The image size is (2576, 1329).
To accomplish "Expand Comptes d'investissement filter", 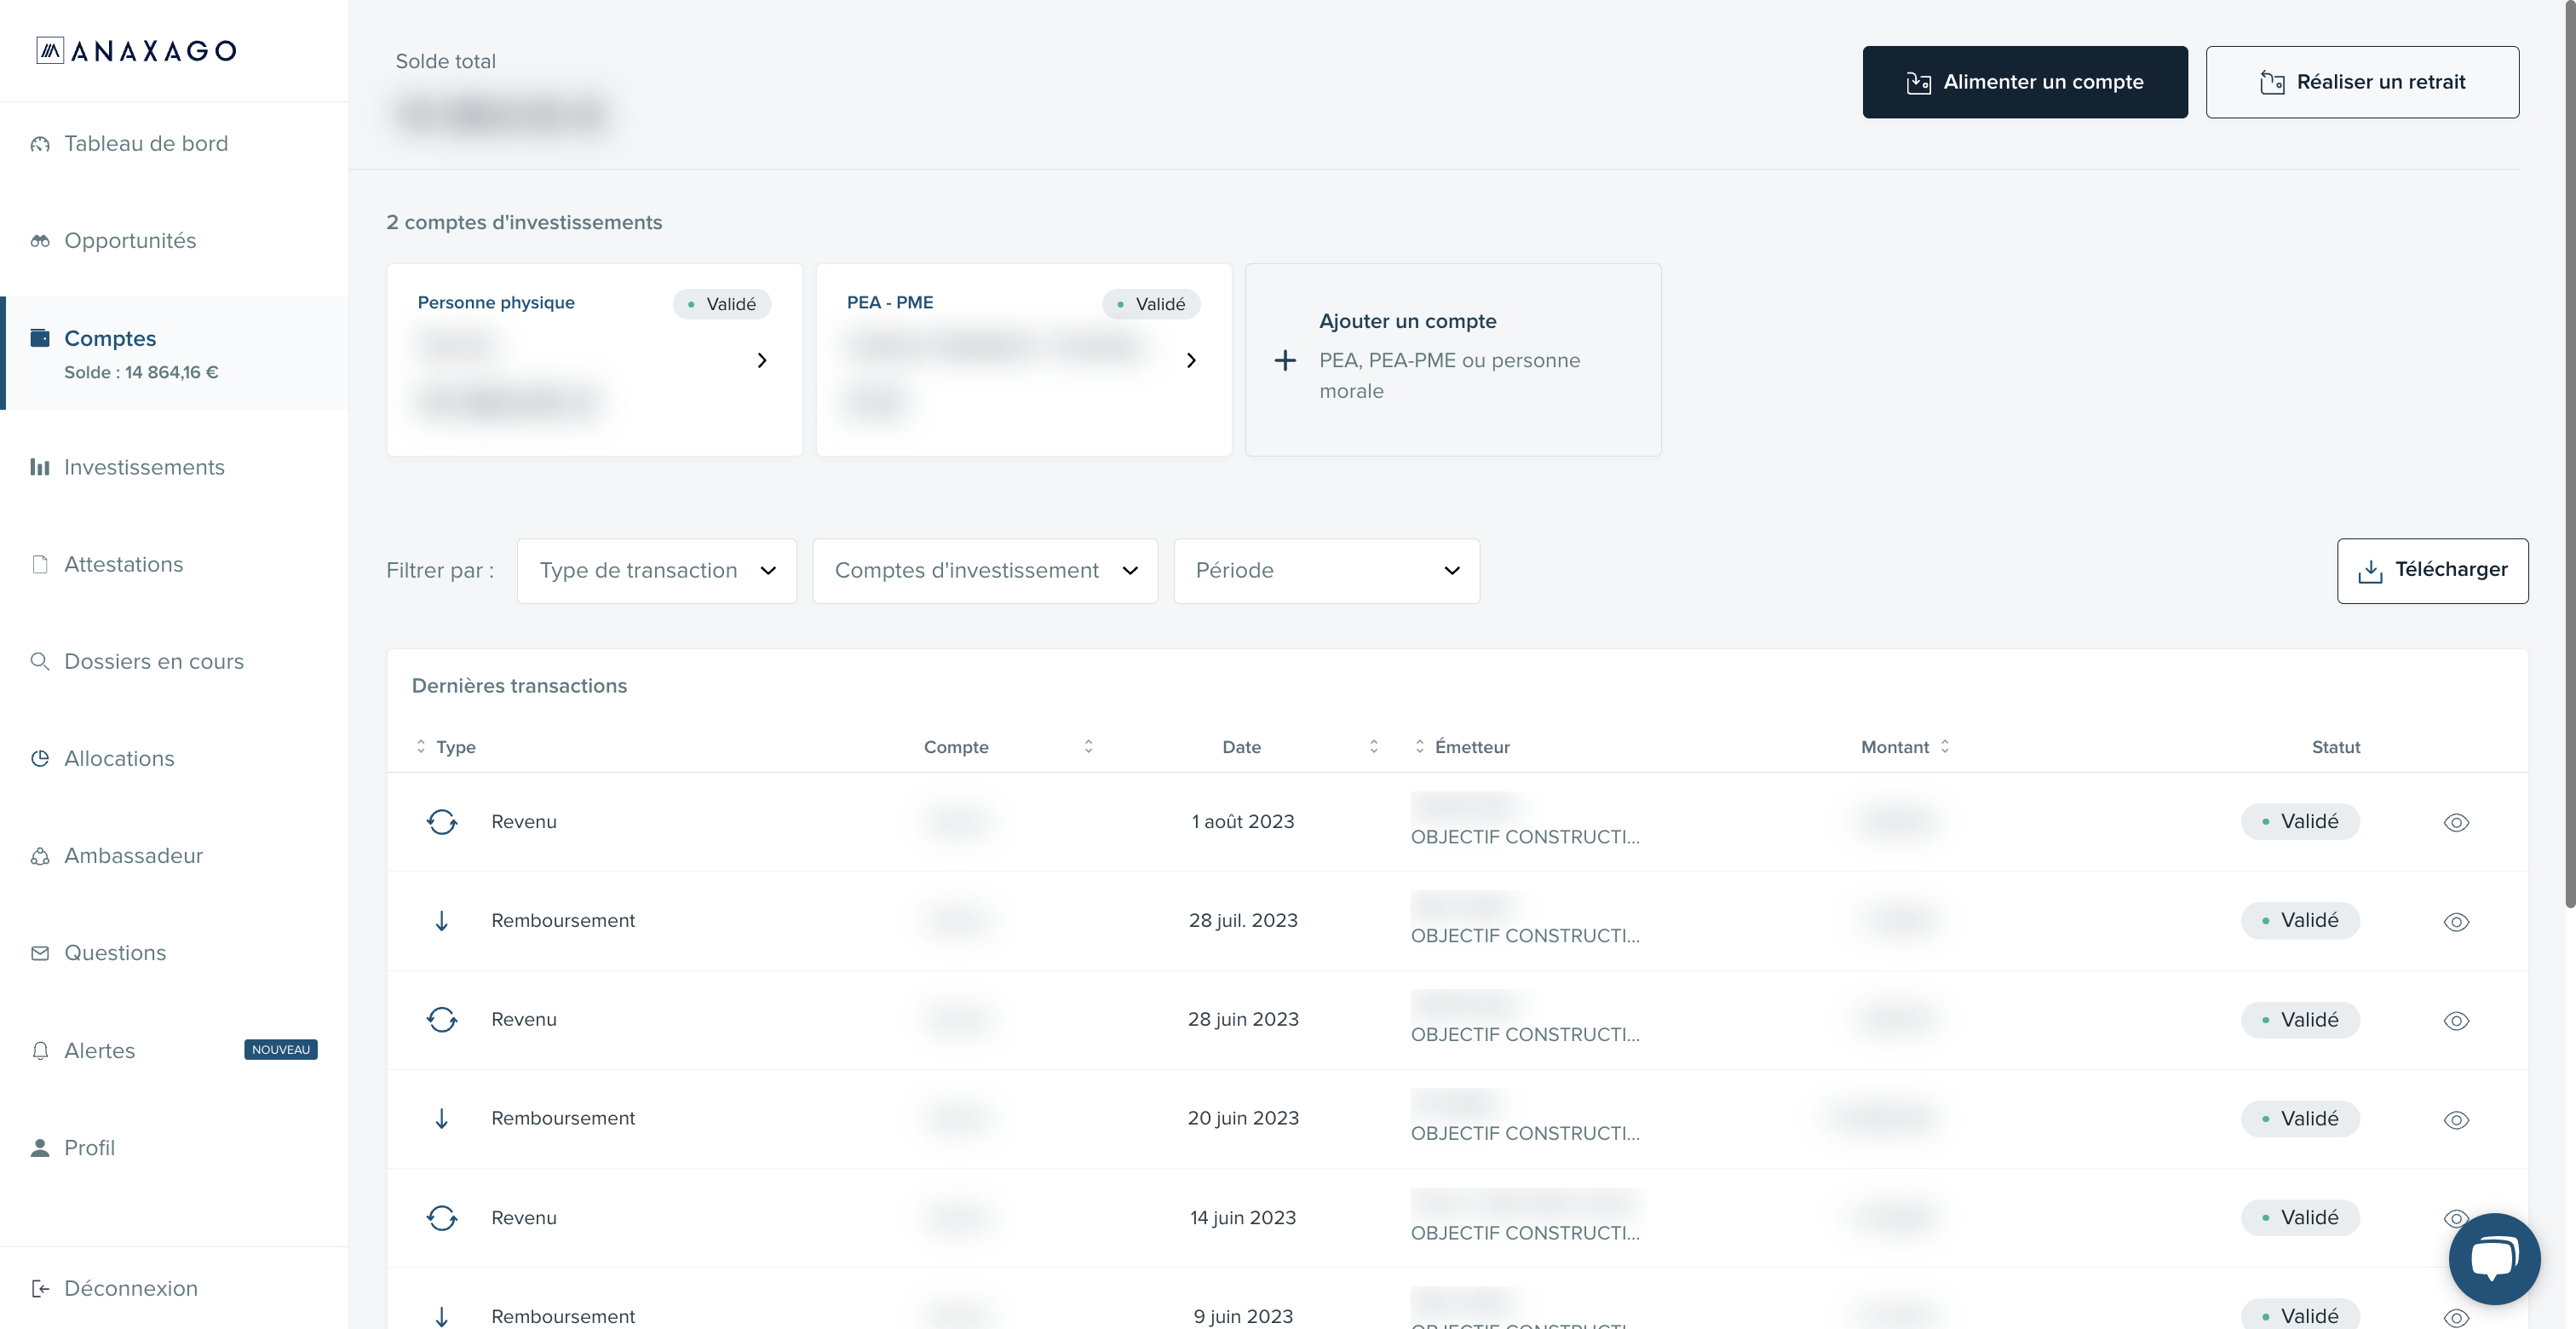I will 985,570.
